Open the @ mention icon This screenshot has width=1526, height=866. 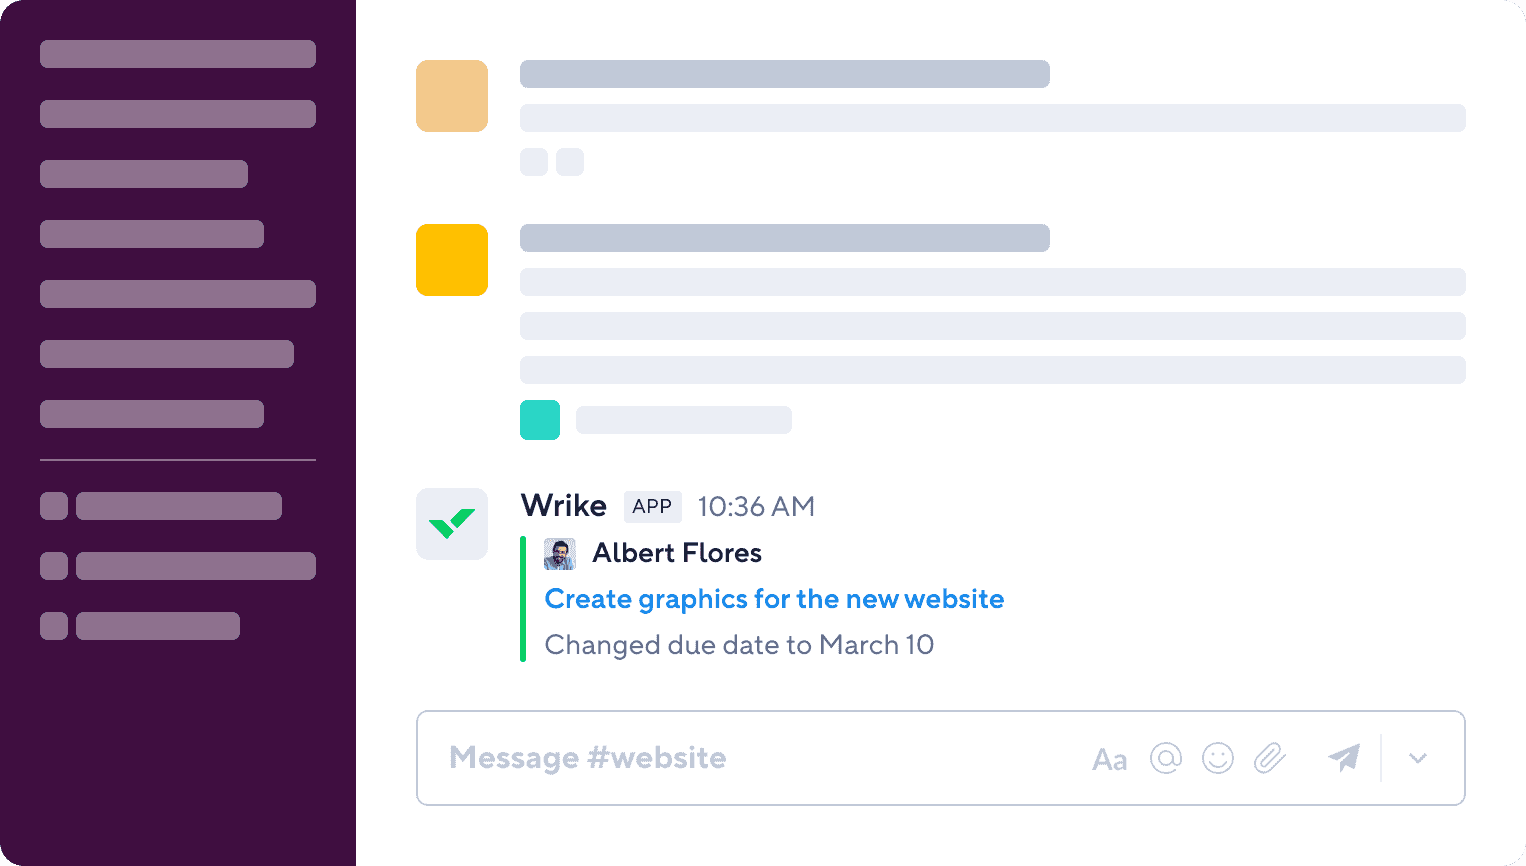coord(1165,759)
